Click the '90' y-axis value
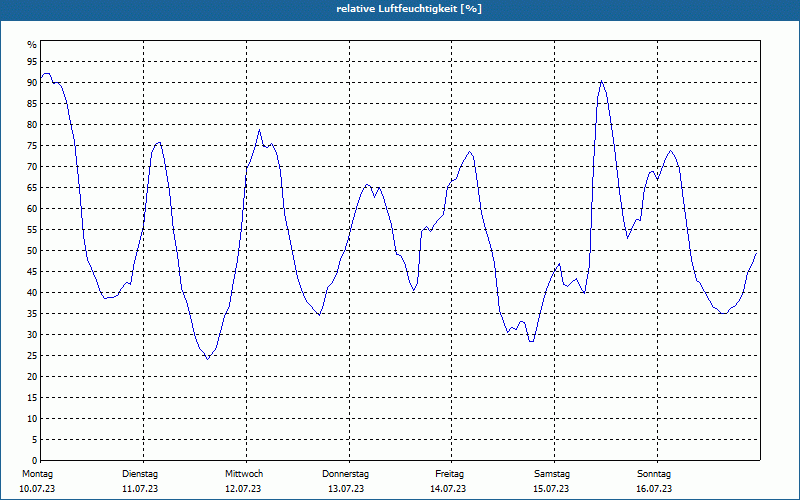This screenshot has width=800, height=500. pos(32,83)
